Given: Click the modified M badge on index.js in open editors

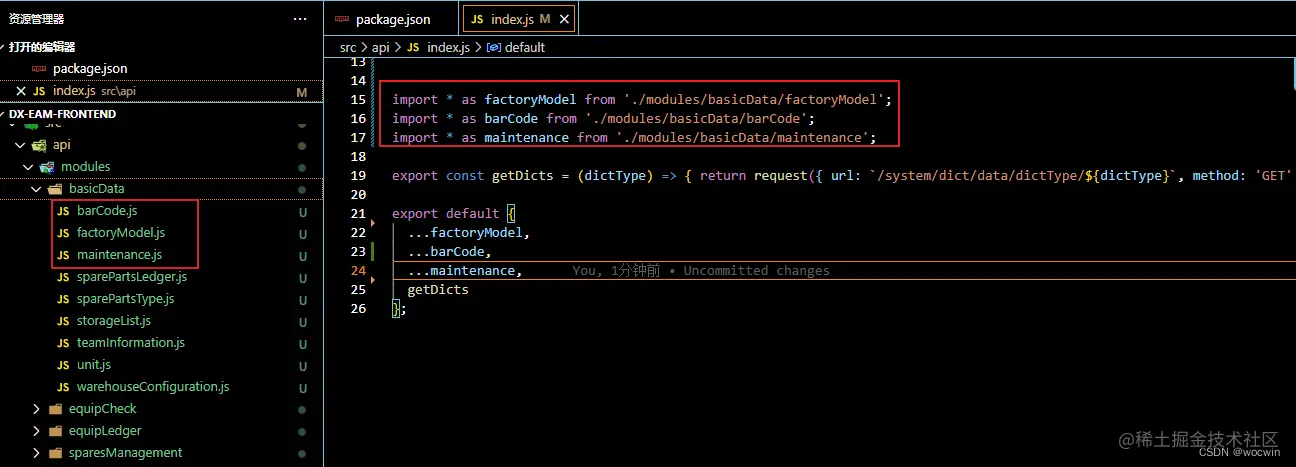Looking at the screenshot, I should coord(301,91).
